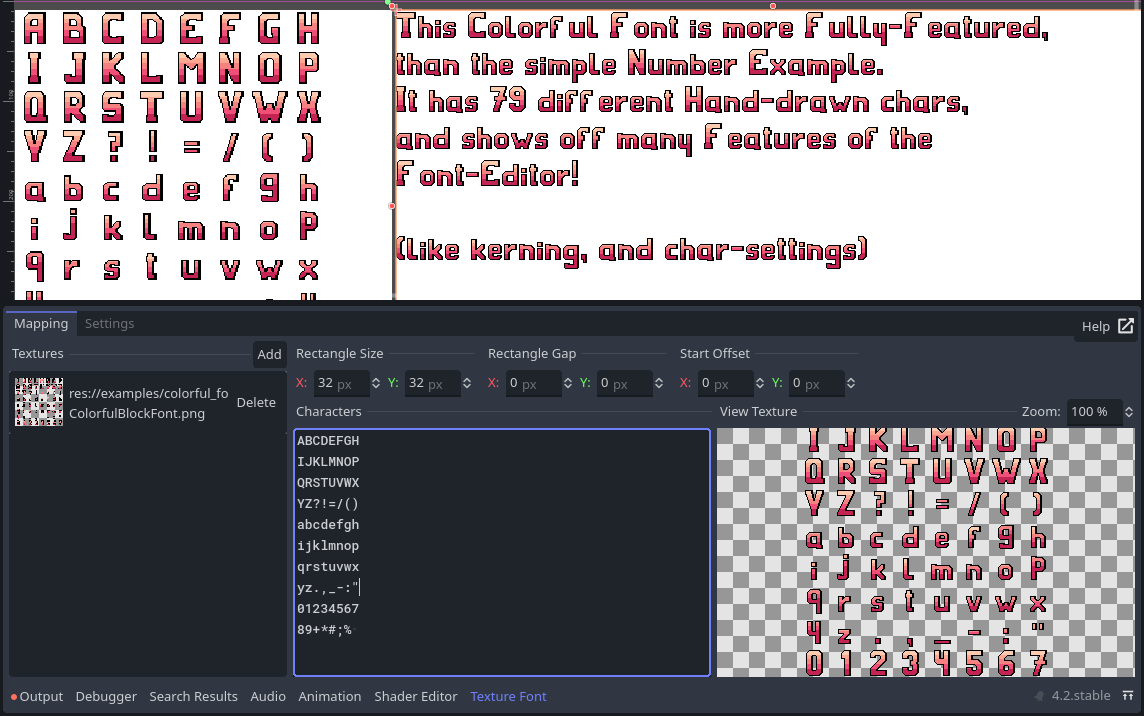
Task: Focus the Rectangle Gap Y field
Action: (x=625, y=383)
